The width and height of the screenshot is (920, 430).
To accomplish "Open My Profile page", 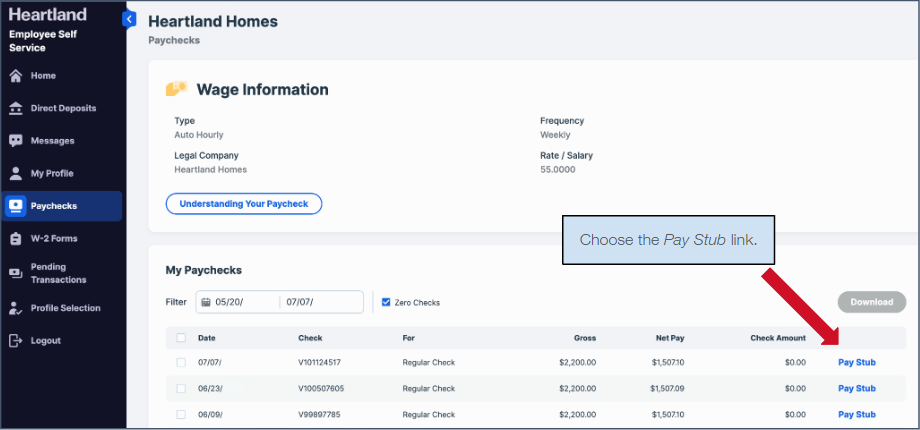I will pyautogui.click(x=52, y=174).
